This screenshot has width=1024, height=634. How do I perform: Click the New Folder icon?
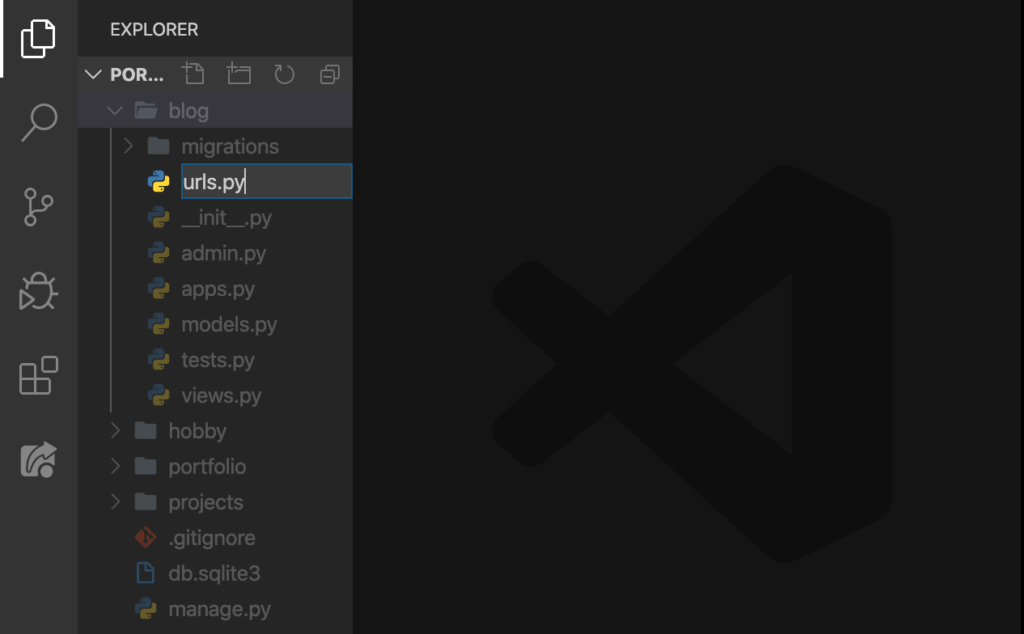(239, 74)
